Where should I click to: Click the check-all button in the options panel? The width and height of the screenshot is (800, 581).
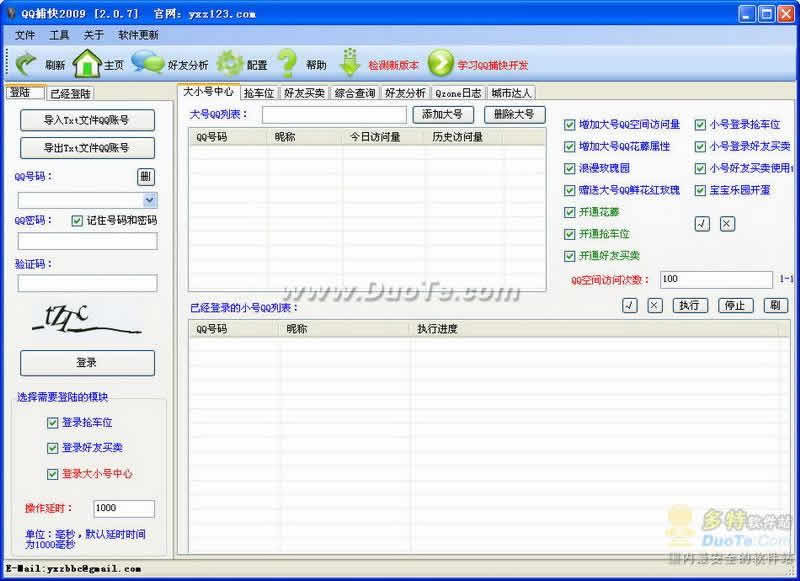click(702, 223)
